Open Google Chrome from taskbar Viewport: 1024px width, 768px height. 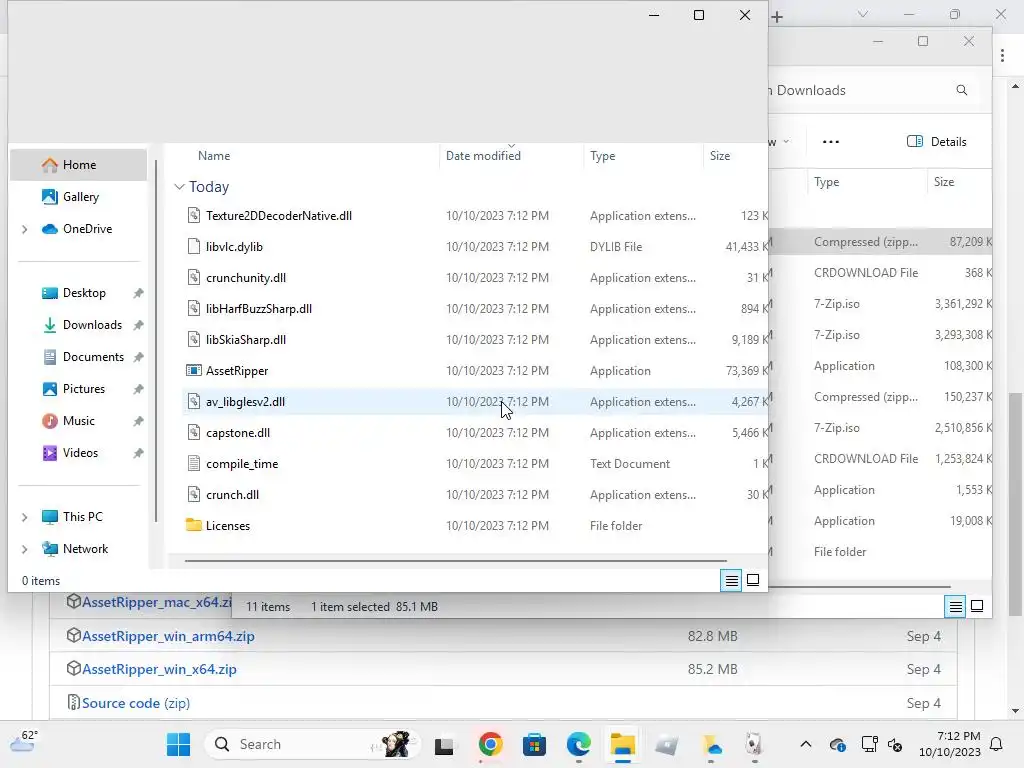490,744
